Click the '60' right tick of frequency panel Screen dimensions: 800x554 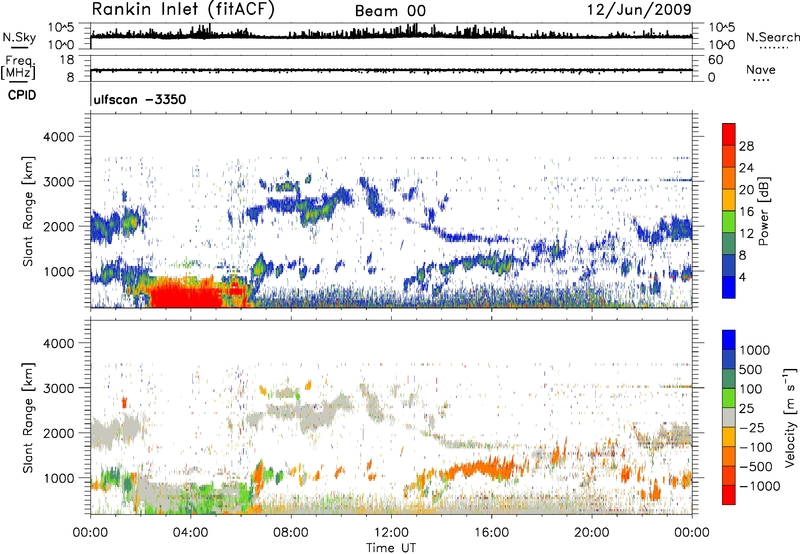(x=715, y=60)
